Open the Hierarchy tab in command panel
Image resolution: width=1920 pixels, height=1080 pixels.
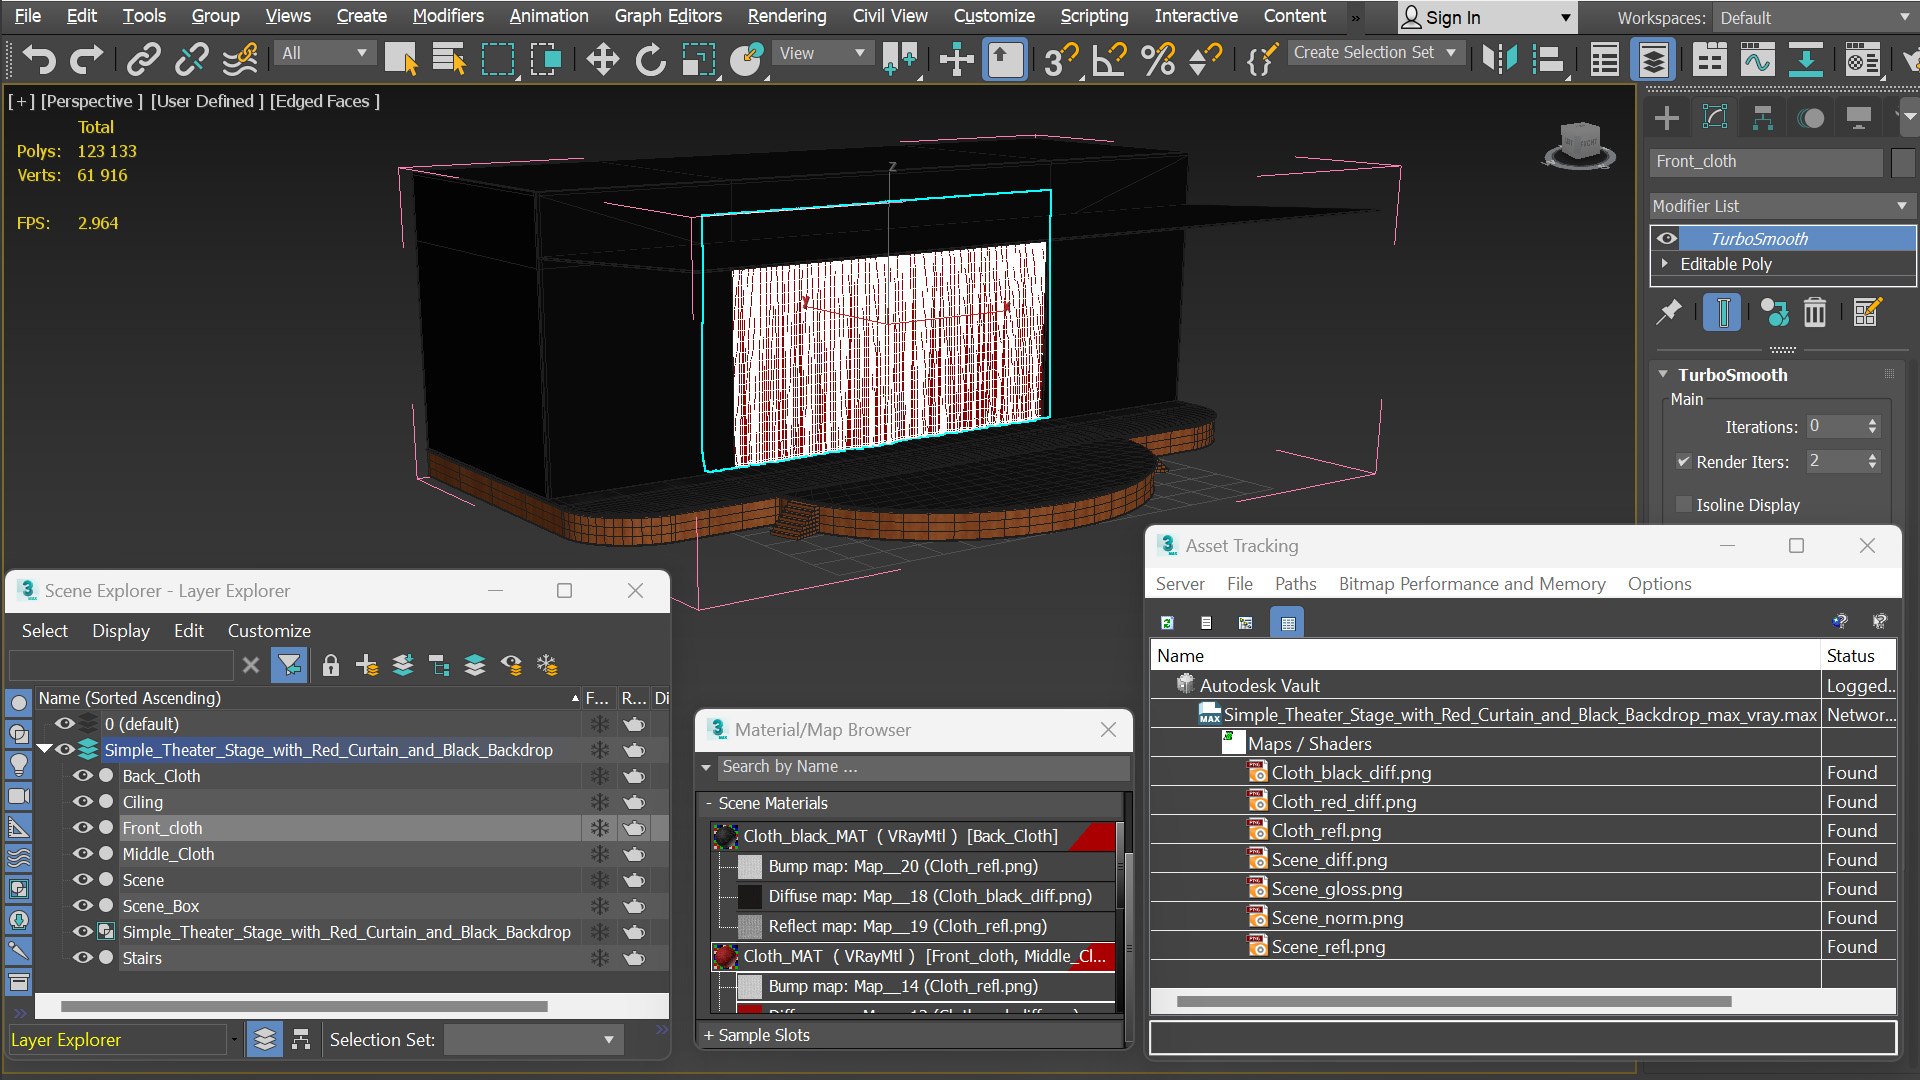1763,118
